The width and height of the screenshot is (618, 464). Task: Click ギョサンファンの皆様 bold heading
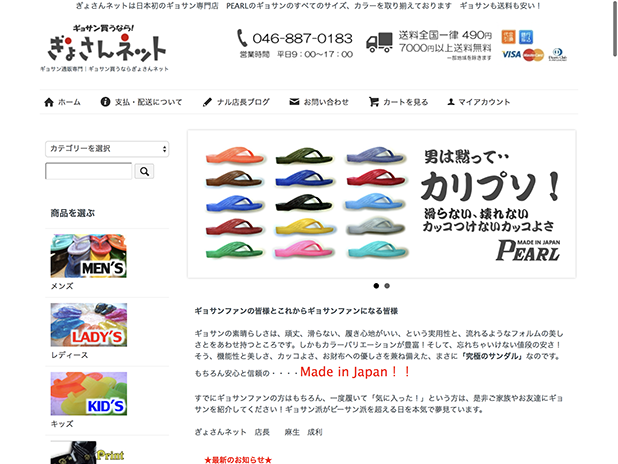point(296,311)
